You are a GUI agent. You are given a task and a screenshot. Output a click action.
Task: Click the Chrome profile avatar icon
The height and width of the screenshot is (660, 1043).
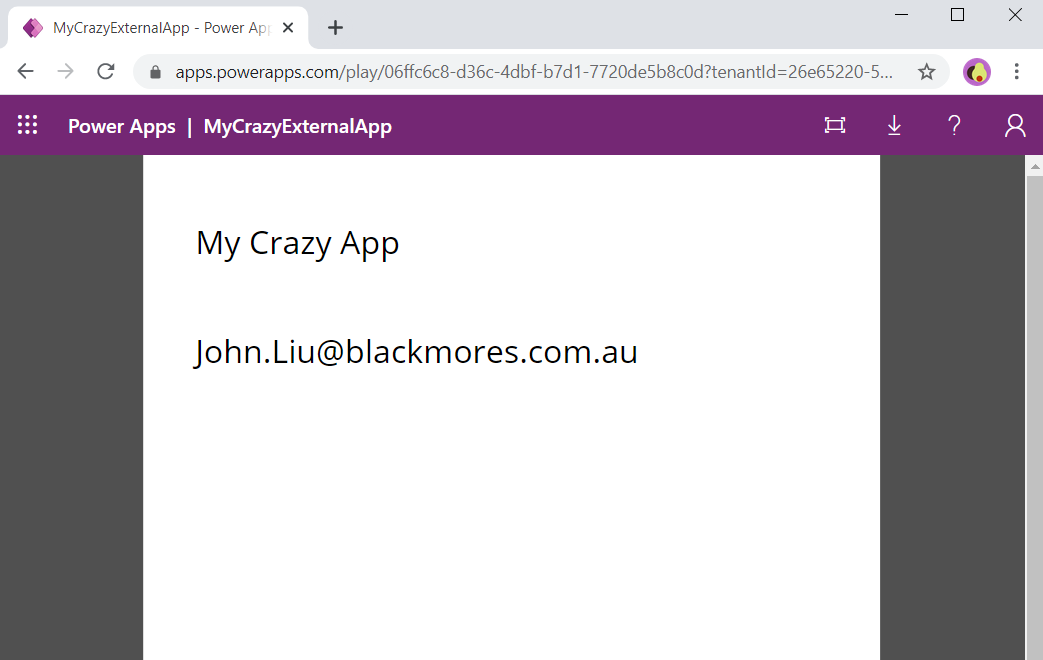click(976, 72)
